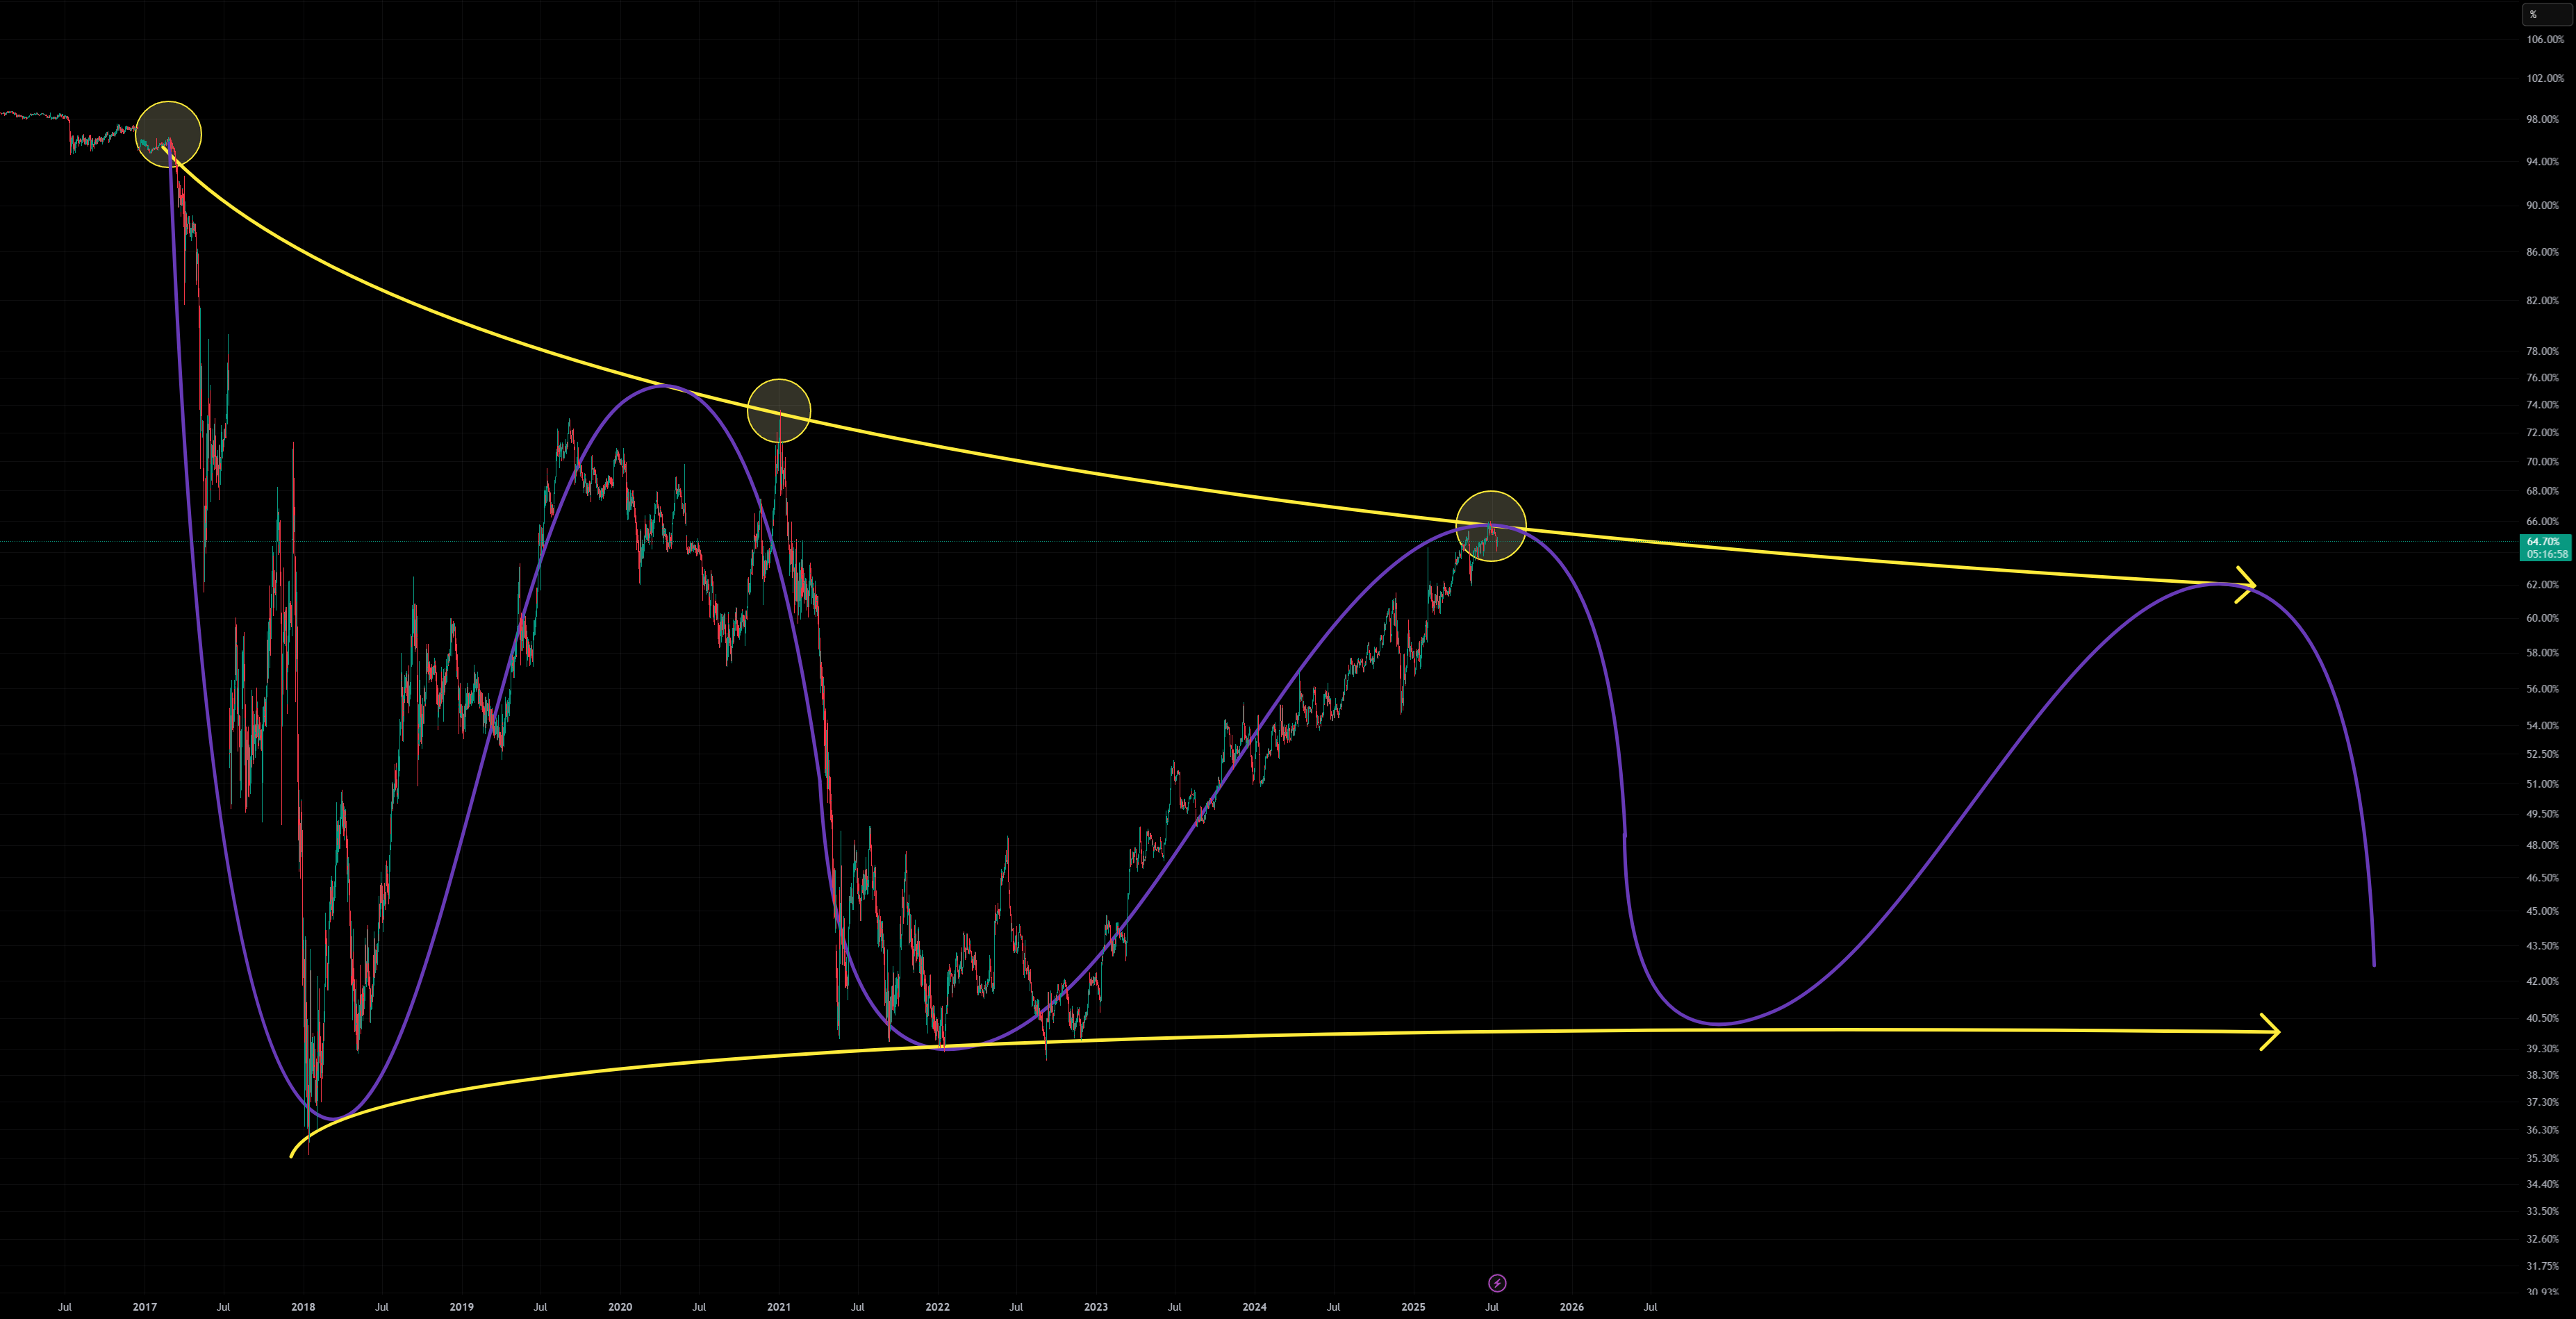Click the 62.00% price scale label

click(x=2542, y=585)
